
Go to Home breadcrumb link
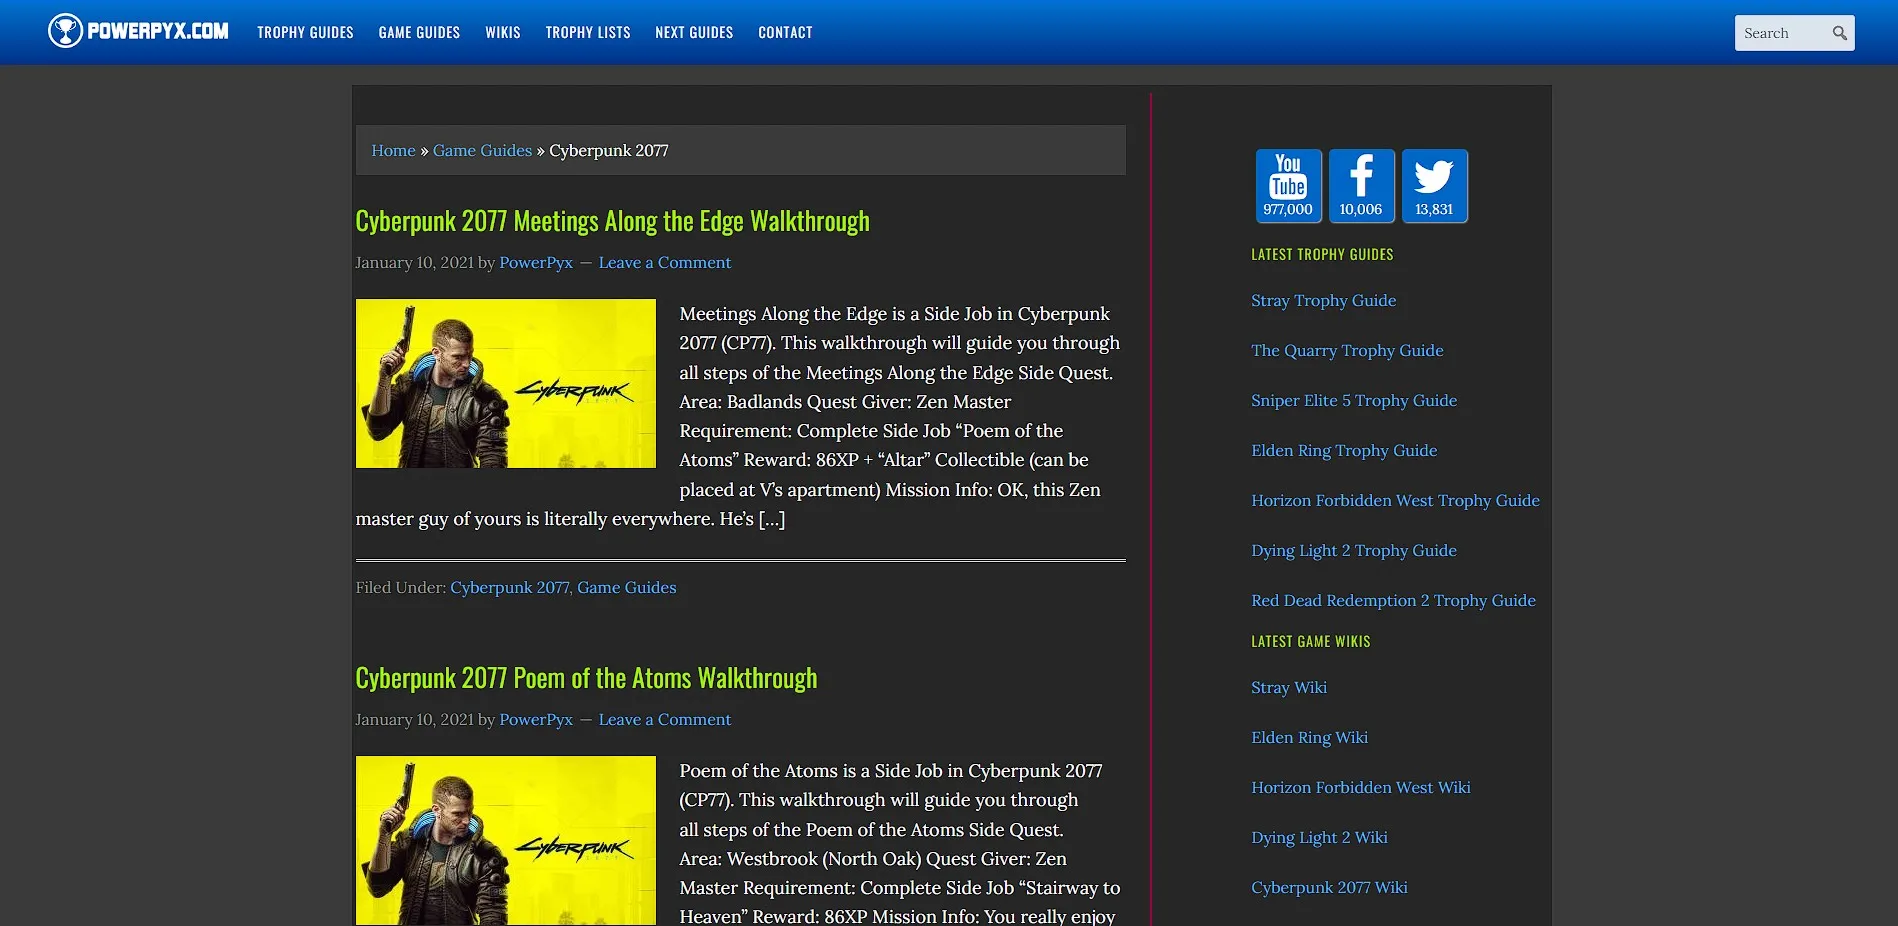[x=393, y=150]
